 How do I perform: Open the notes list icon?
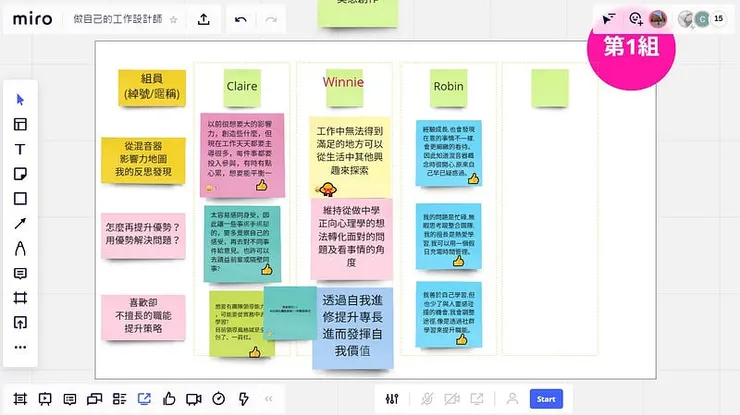point(119,399)
